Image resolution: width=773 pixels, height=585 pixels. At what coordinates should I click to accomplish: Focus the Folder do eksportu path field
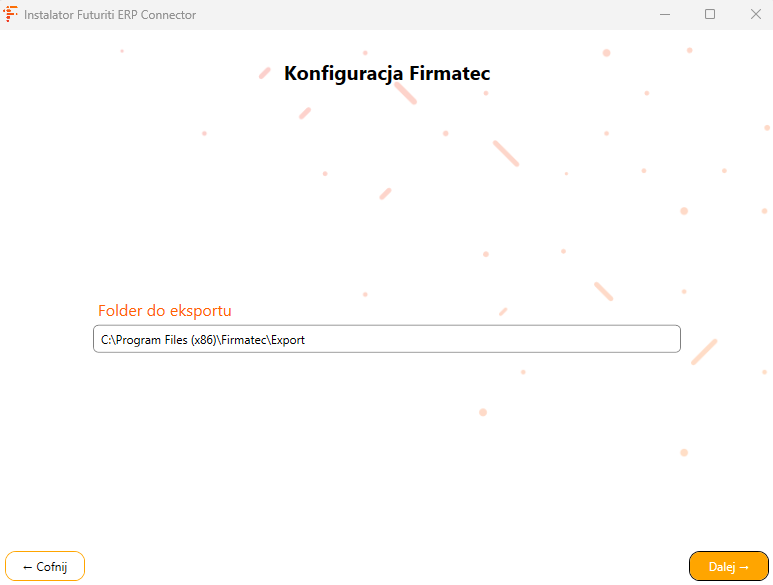tap(386, 339)
